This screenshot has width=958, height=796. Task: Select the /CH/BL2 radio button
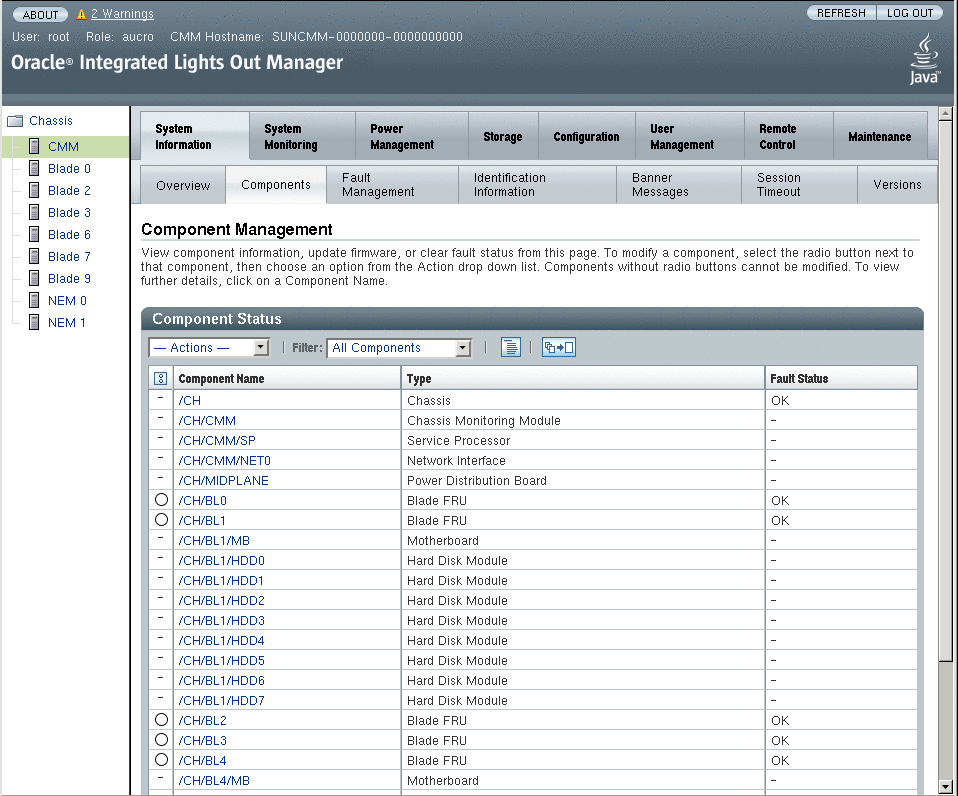161,720
